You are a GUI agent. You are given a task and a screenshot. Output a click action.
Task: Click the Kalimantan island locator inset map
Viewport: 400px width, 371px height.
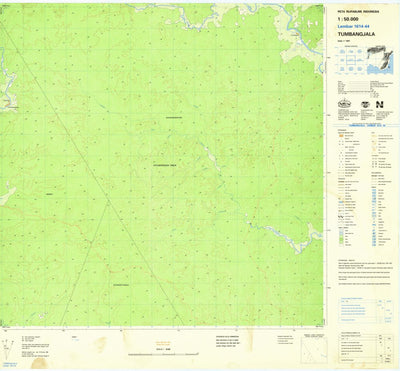(380, 60)
